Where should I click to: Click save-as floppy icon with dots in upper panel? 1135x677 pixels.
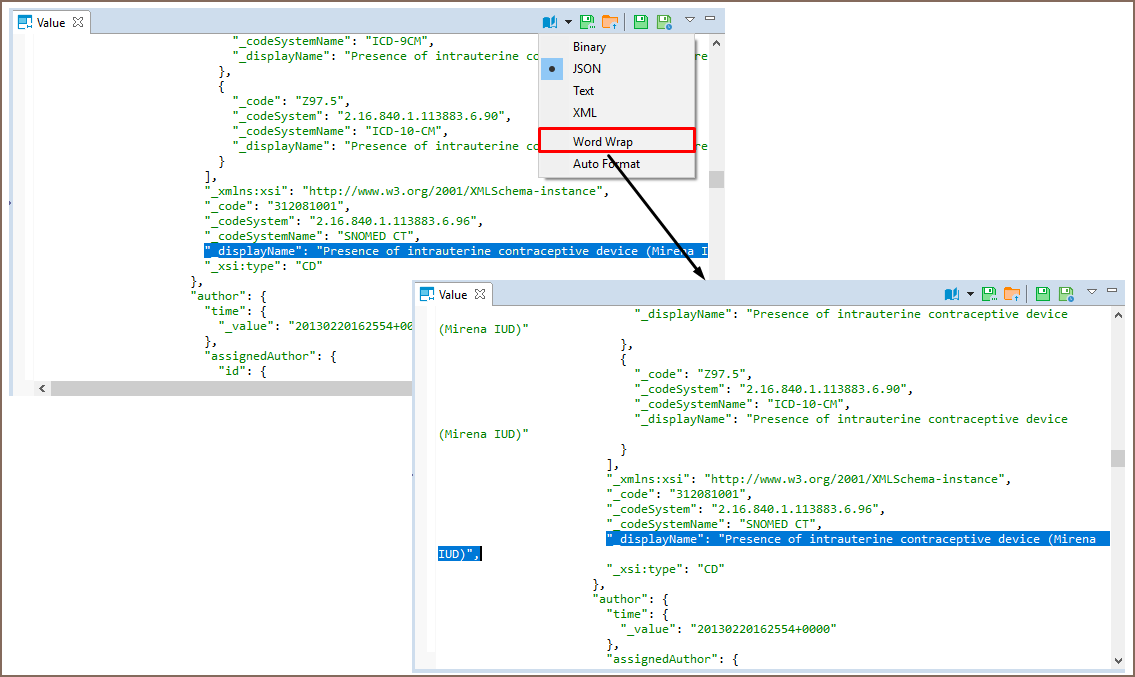[587, 21]
